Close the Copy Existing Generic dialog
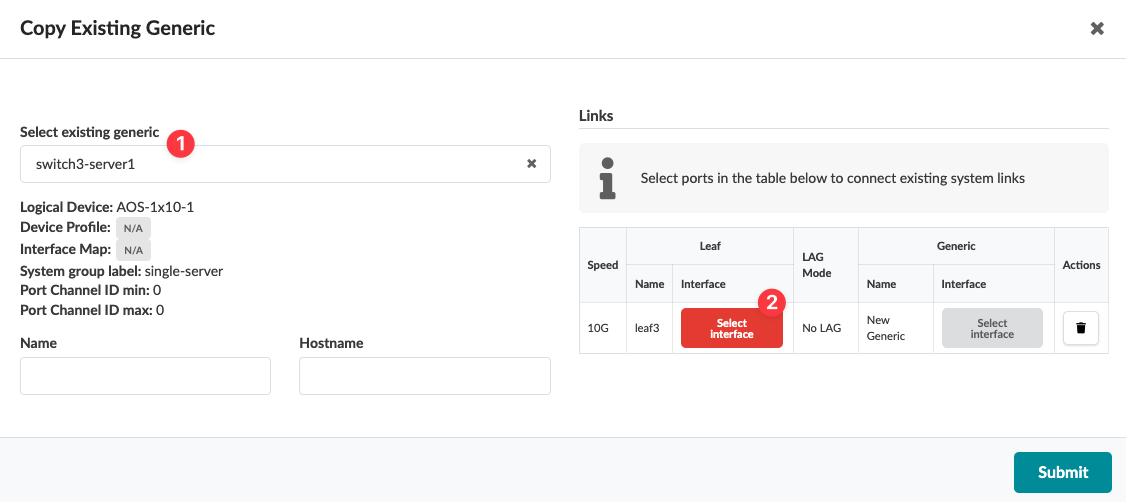1126x502 pixels. tap(1097, 29)
